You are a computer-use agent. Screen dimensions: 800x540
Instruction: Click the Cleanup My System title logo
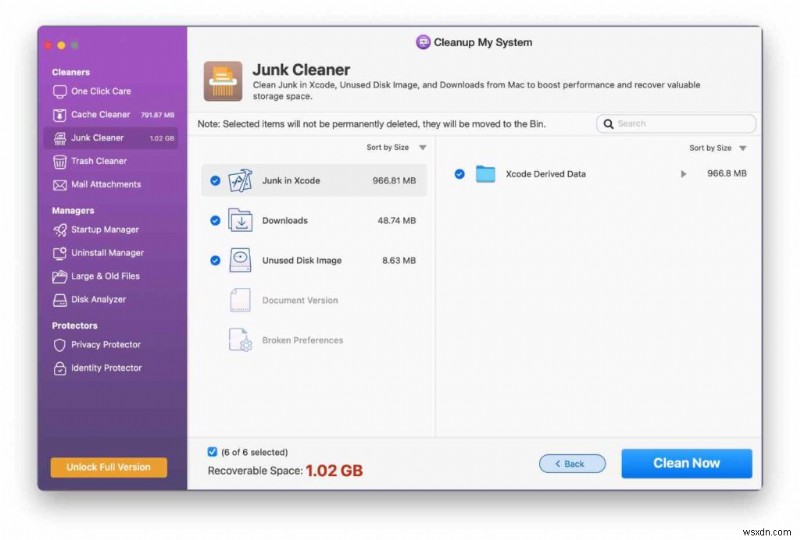point(423,42)
